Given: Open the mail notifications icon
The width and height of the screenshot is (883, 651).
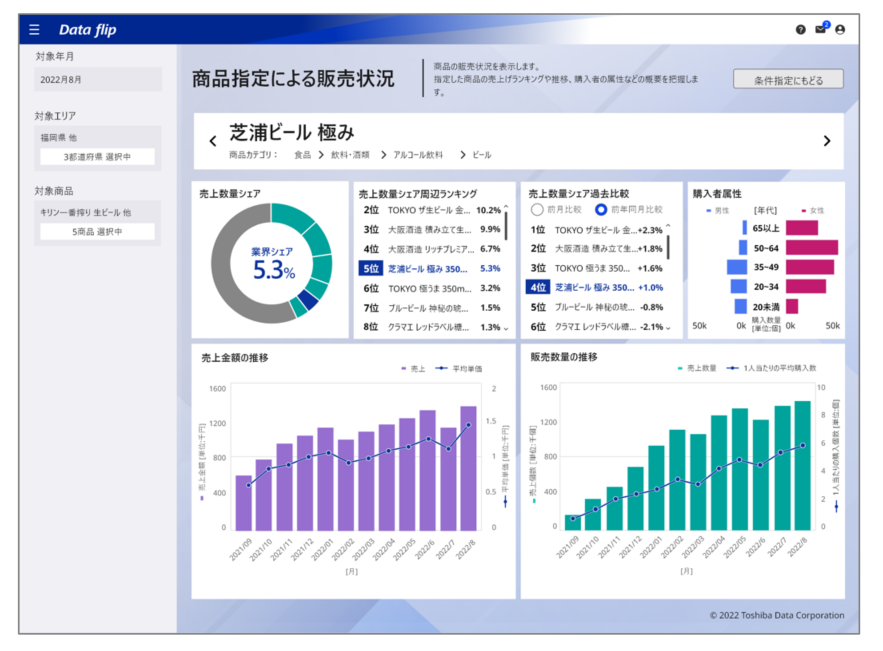Looking at the screenshot, I should (x=821, y=29).
